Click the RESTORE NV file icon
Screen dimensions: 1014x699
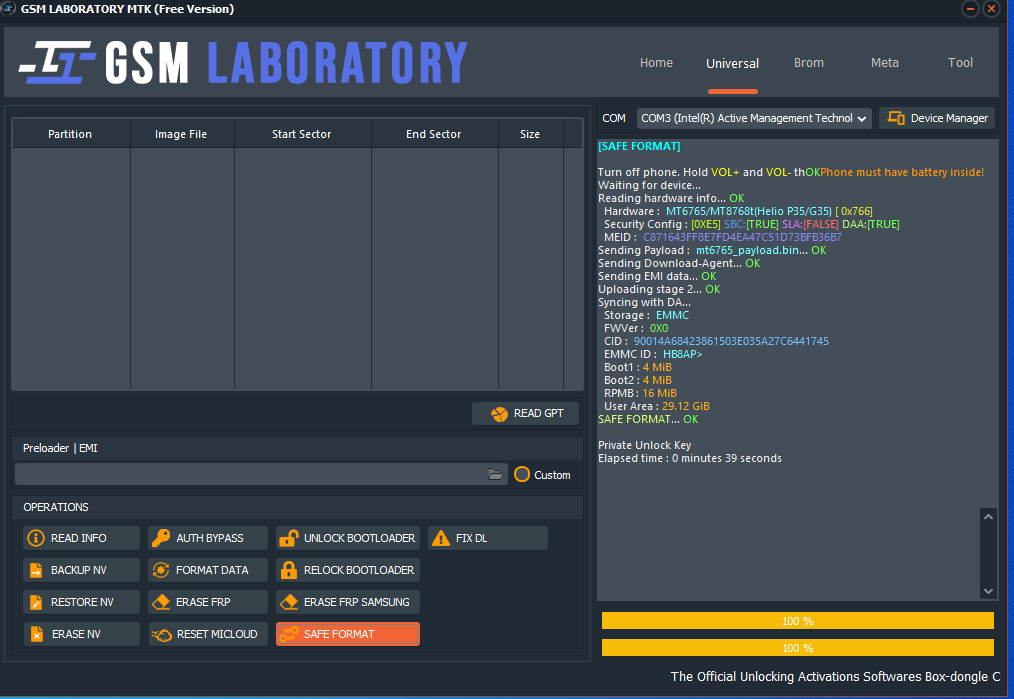pyautogui.click(x=36, y=602)
